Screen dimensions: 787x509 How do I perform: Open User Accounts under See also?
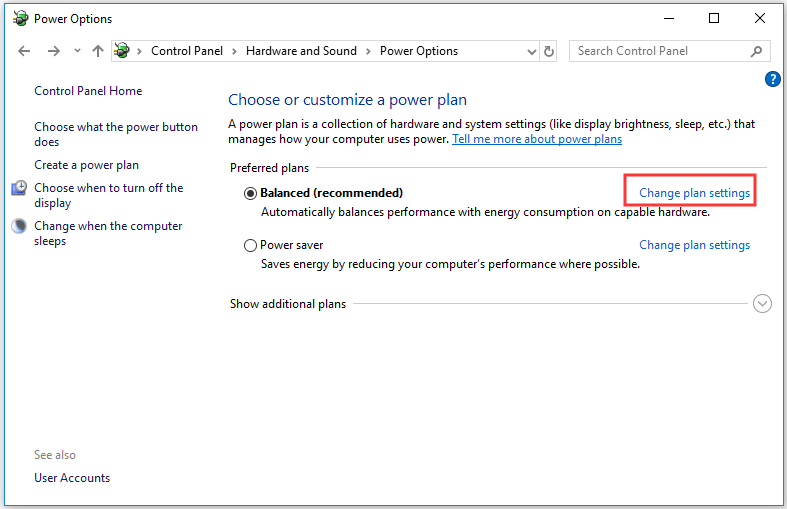[x=72, y=478]
